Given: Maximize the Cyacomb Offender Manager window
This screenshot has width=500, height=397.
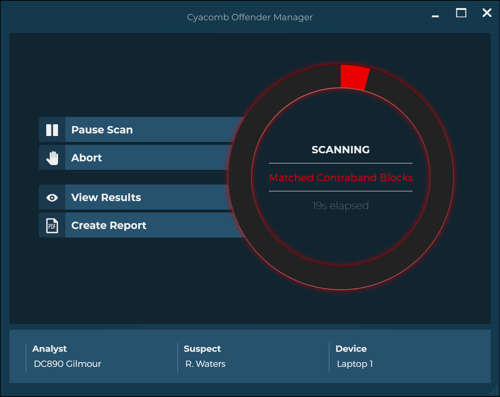Looking at the screenshot, I should [461, 13].
